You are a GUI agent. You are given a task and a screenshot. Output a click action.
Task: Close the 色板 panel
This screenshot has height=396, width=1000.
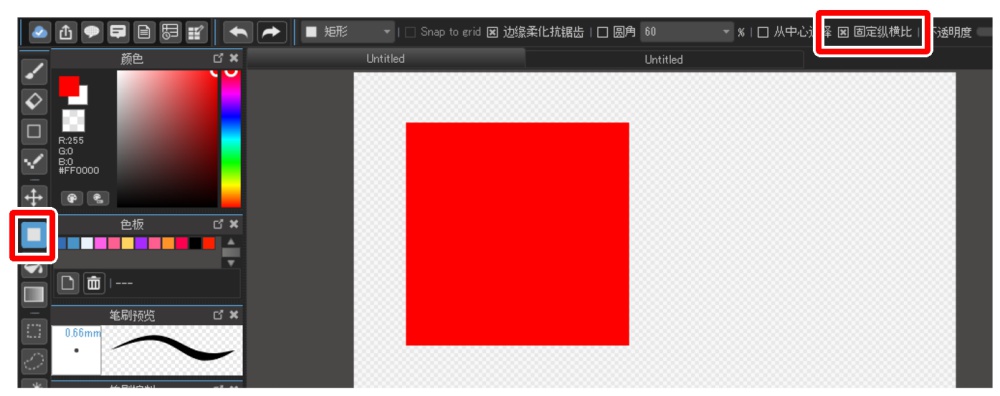click(234, 224)
